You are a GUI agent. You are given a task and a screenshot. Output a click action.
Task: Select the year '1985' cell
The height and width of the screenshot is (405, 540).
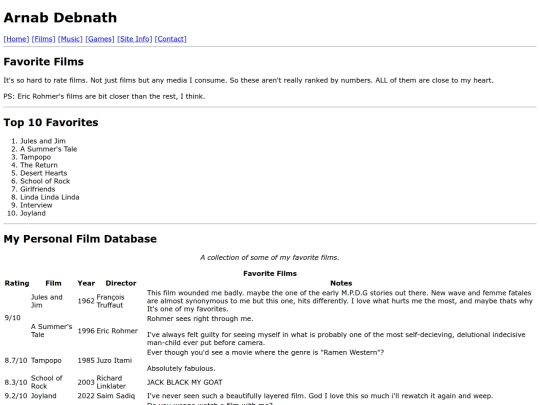(86, 360)
